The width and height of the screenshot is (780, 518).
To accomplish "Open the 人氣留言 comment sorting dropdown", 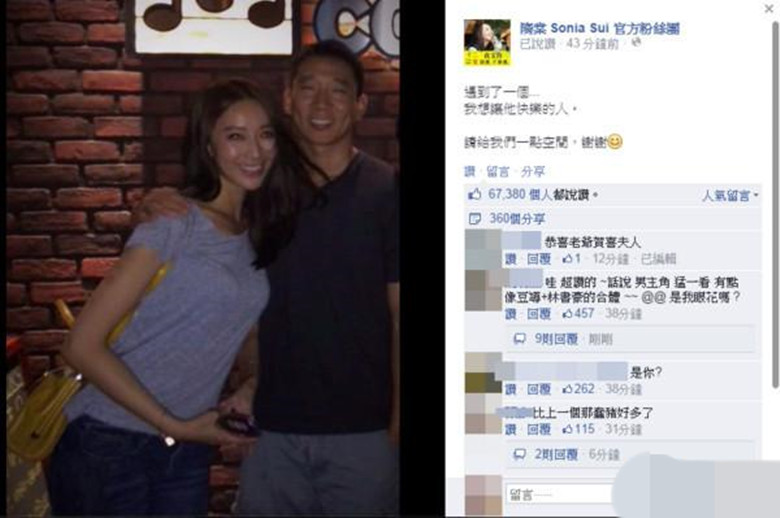I will coord(730,196).
